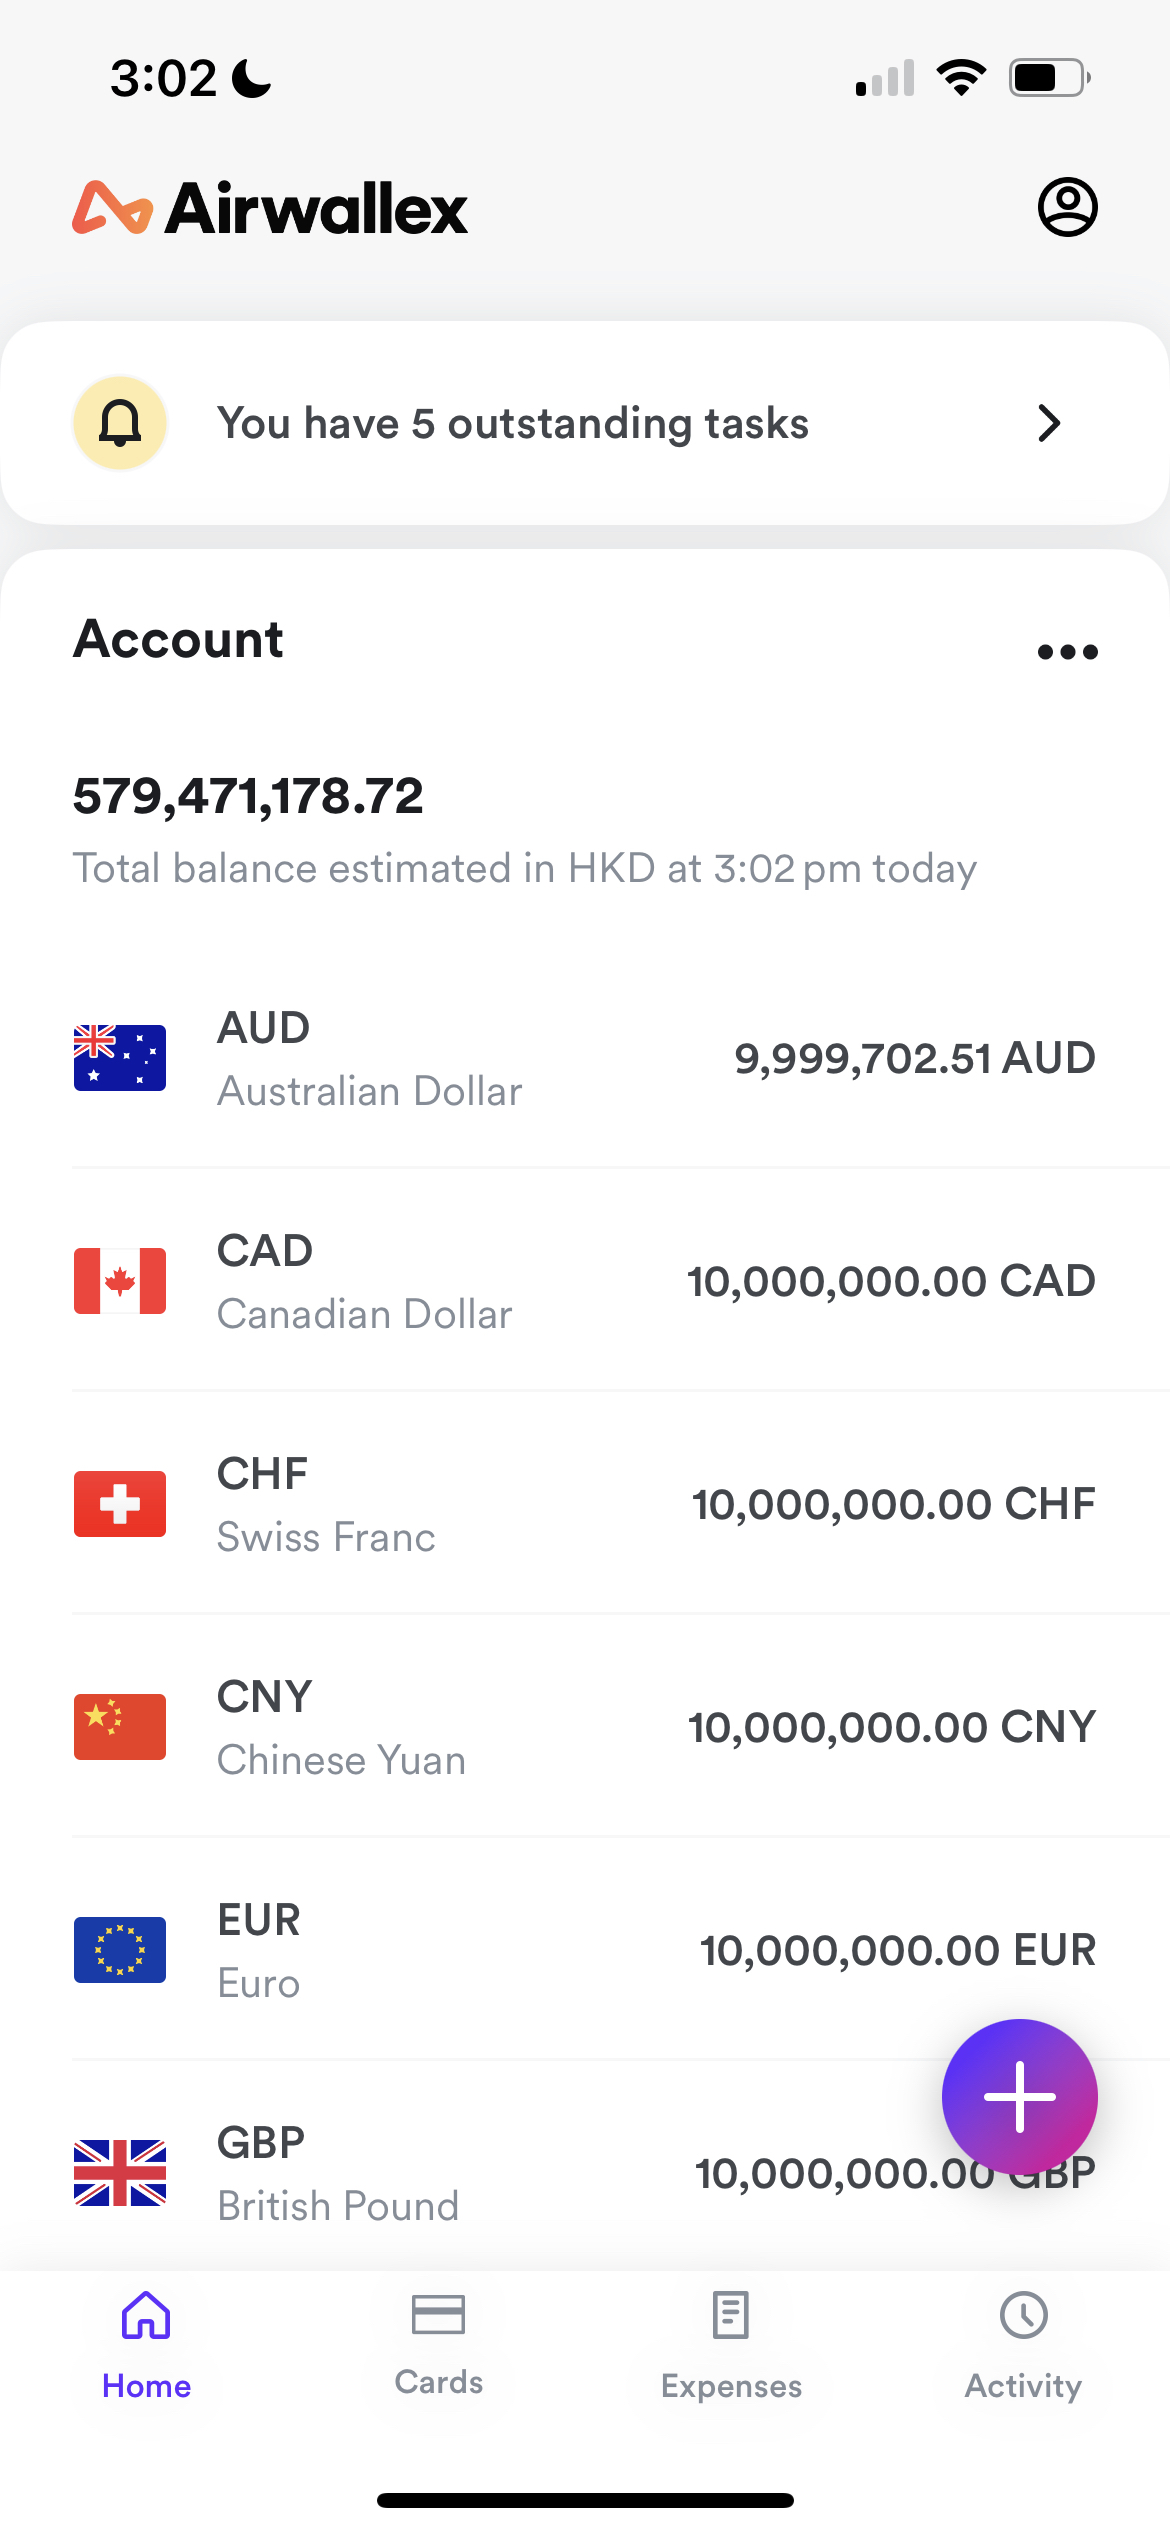Tap the notification bell icon
This screenshot has height=2532, width=1170.
tap(120, 423)
